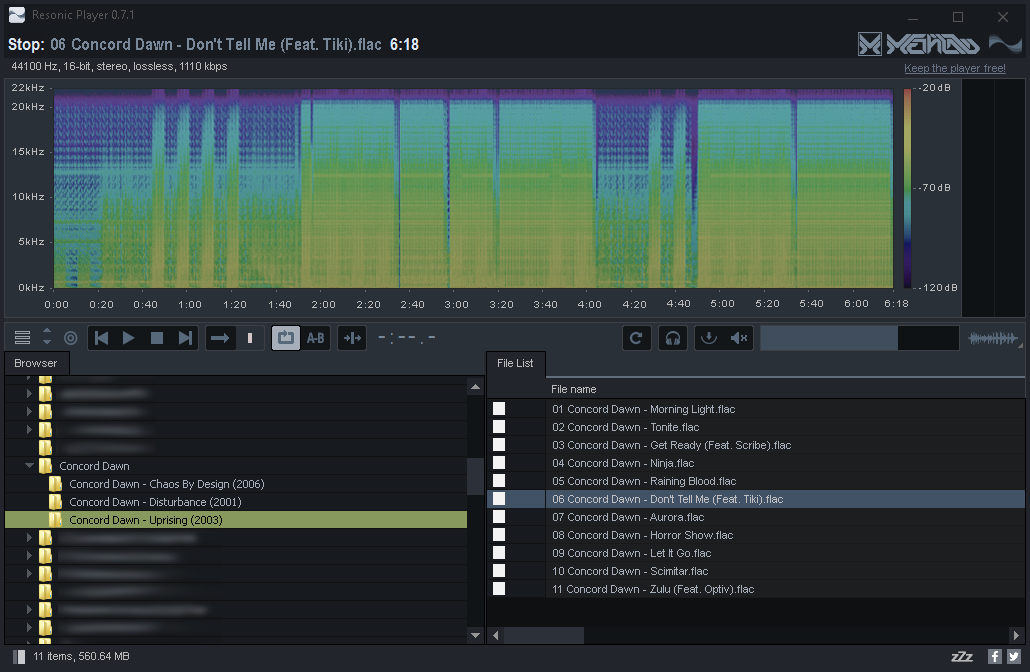Click the browser scrollbar up arrow

pyautogui.click(x=475, y=387)
